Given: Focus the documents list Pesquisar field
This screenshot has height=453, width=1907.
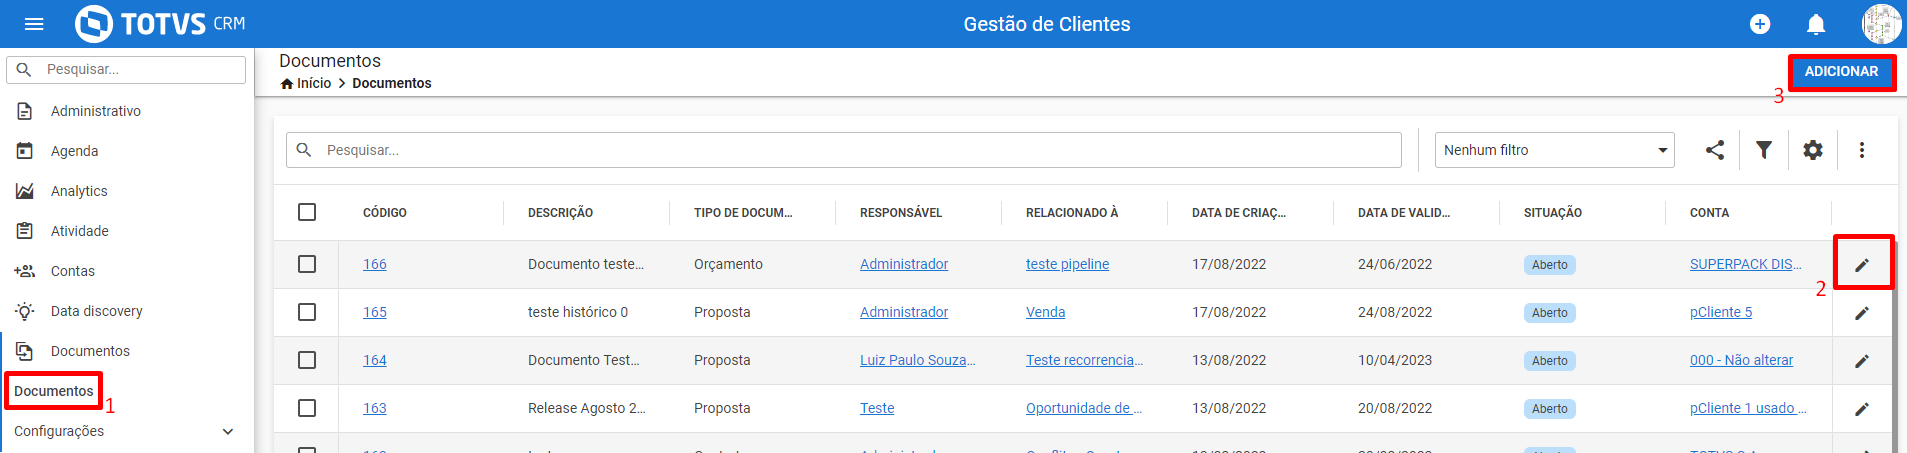Looking at the screenshot, I should pos(844,150).
